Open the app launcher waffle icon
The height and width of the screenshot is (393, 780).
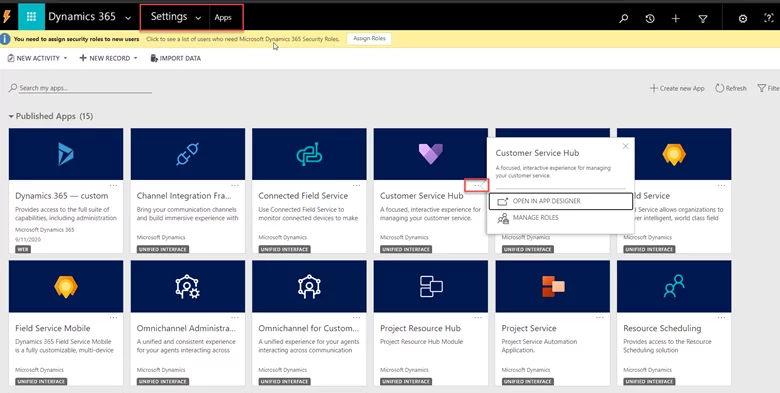pos(31,17)
